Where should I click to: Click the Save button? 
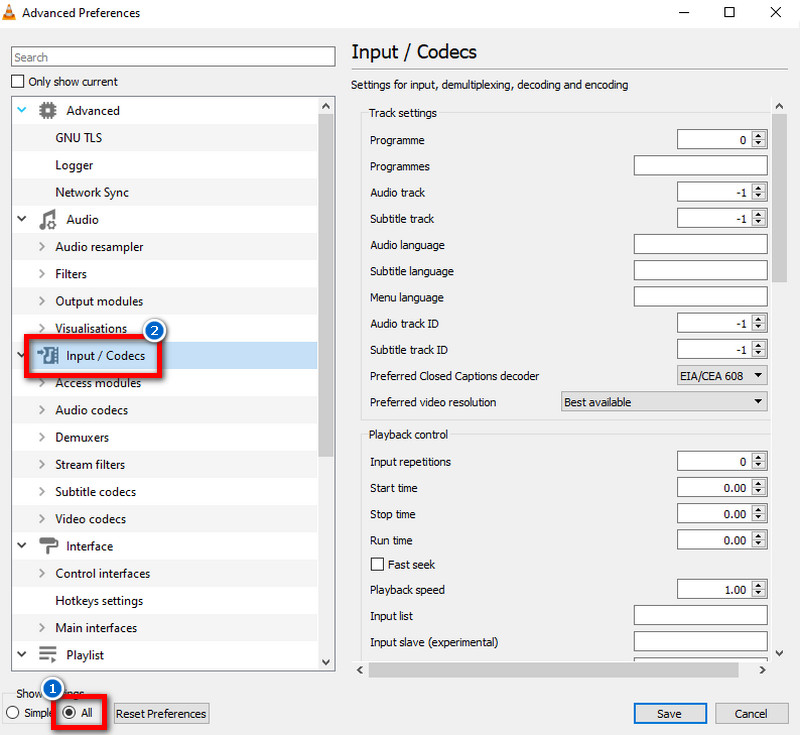click(x=670, y=713)
